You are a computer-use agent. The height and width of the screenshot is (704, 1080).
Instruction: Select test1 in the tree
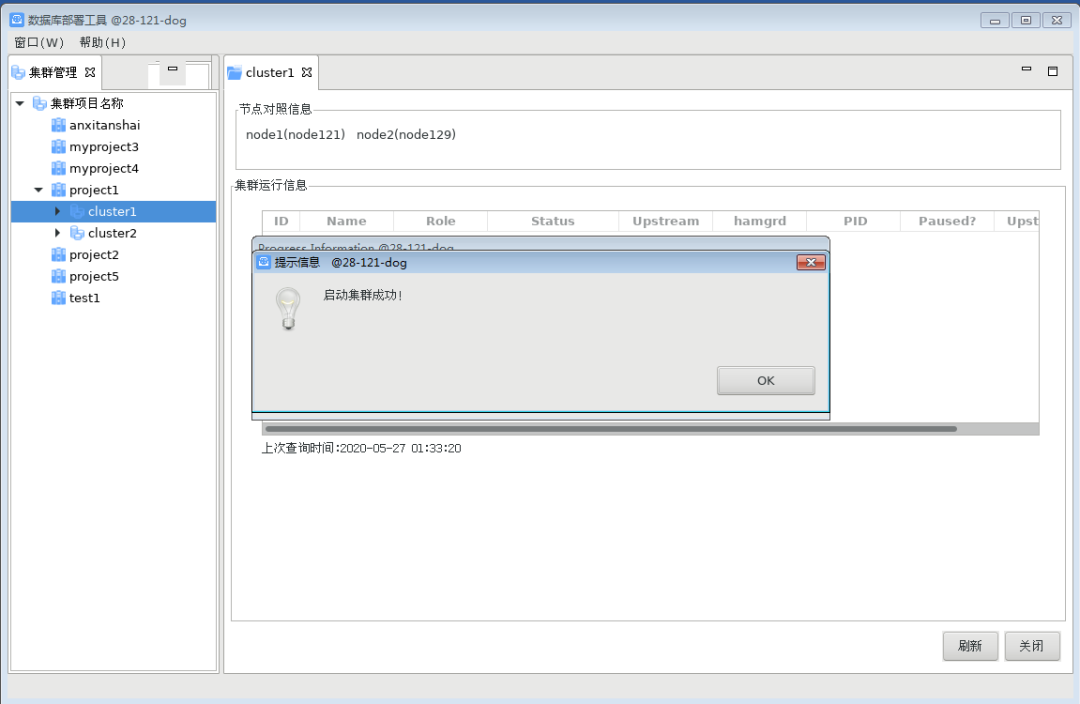click(85, 298)
